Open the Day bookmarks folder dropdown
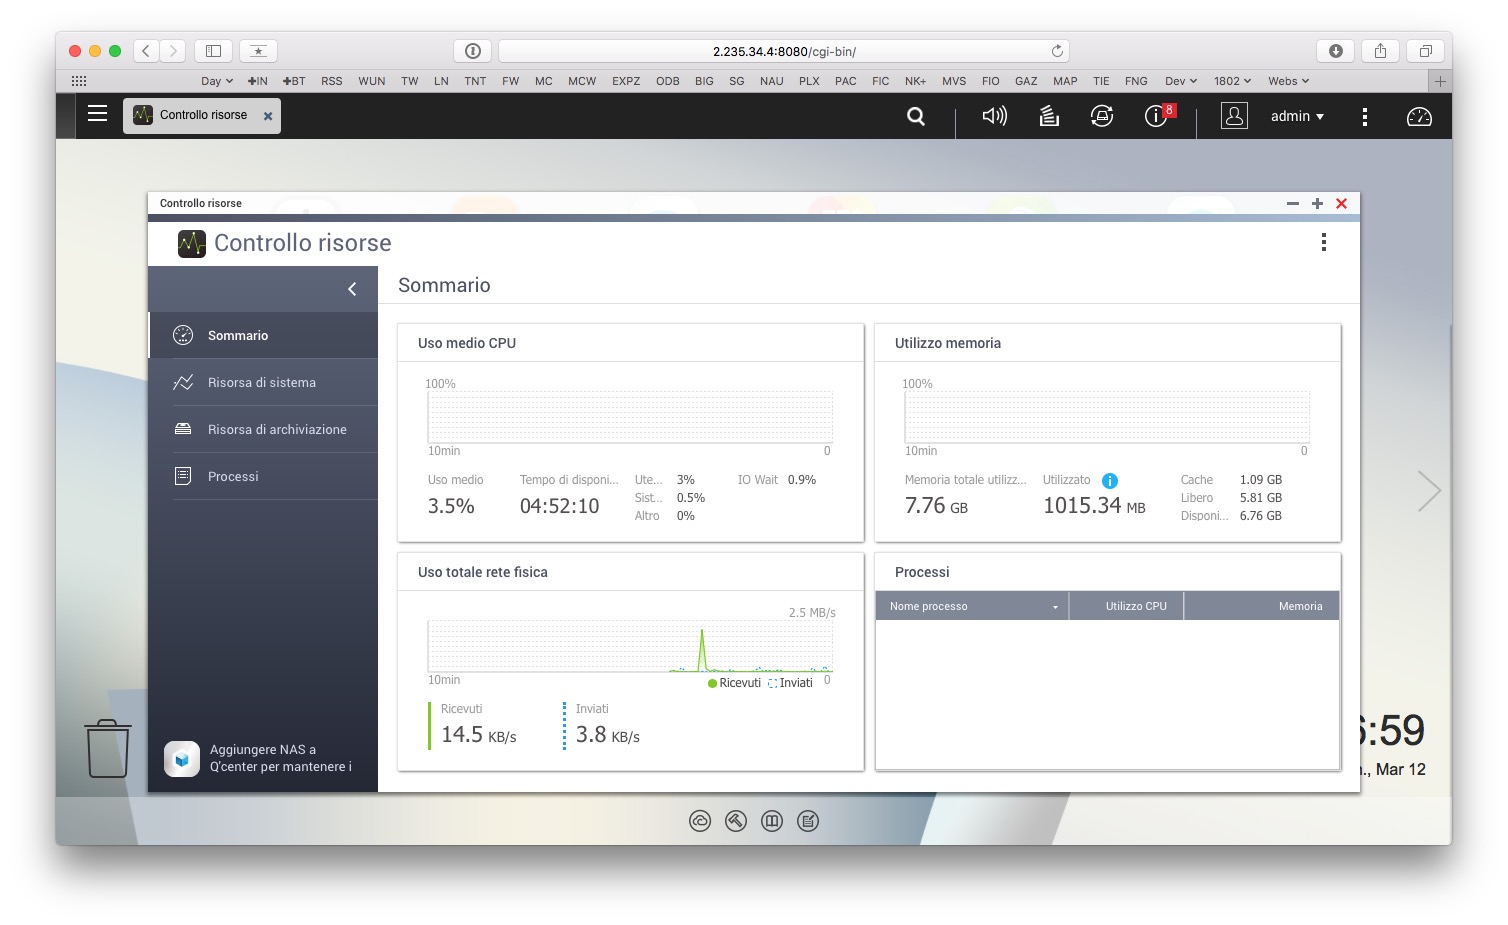1508x925 pixels. [217, 81]
